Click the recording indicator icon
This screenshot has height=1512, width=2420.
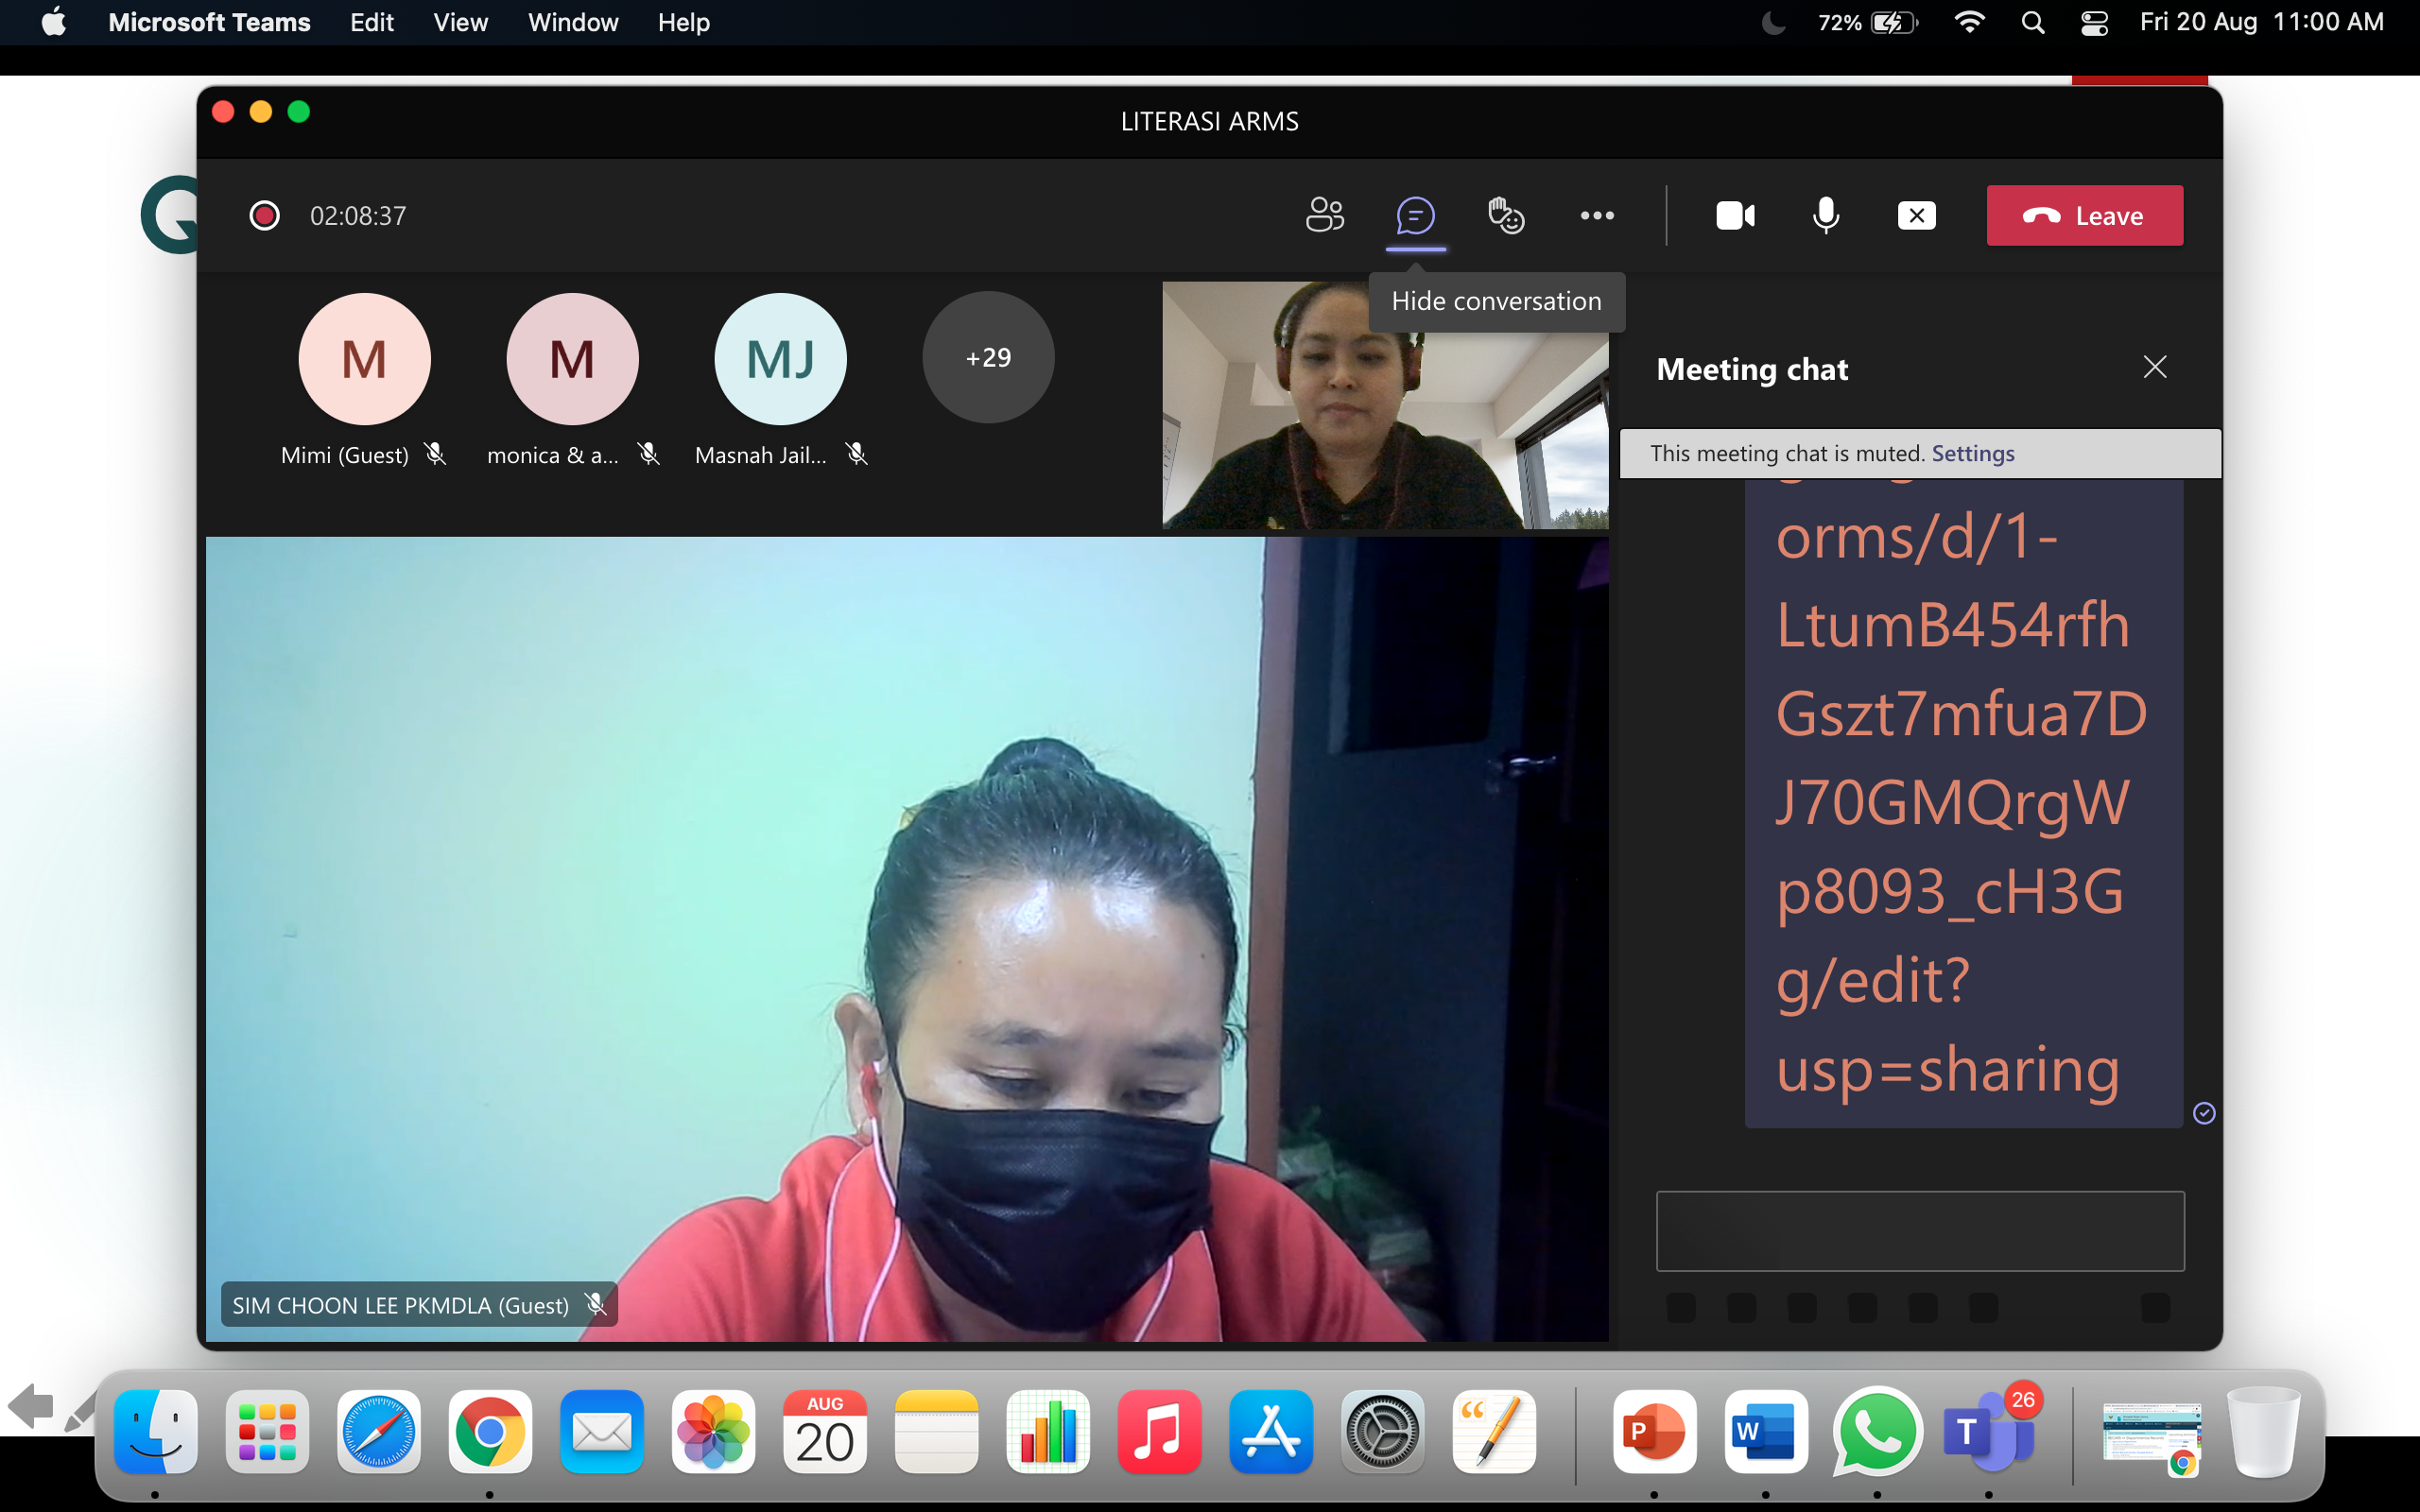(264, 215)
